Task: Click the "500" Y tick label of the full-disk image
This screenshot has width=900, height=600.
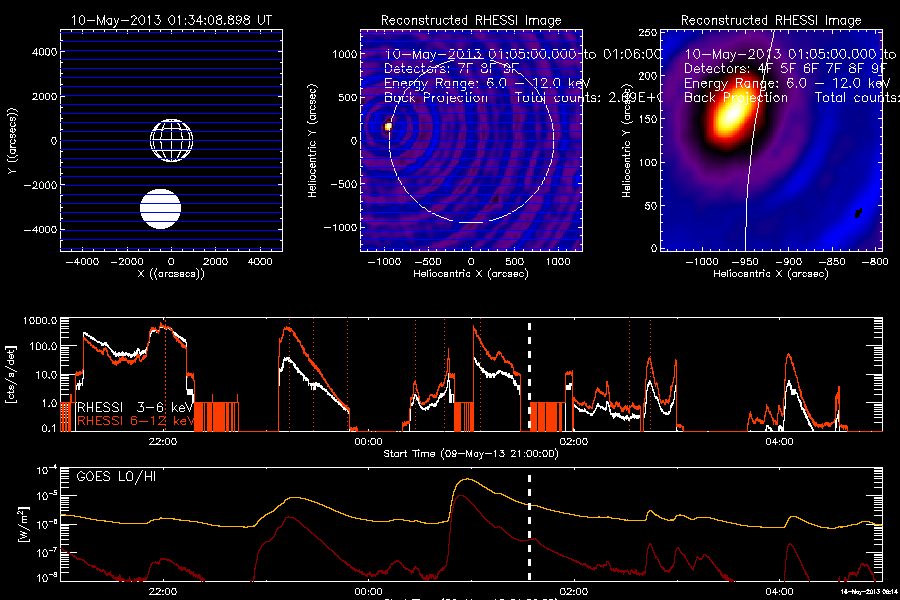Action: 348,98
